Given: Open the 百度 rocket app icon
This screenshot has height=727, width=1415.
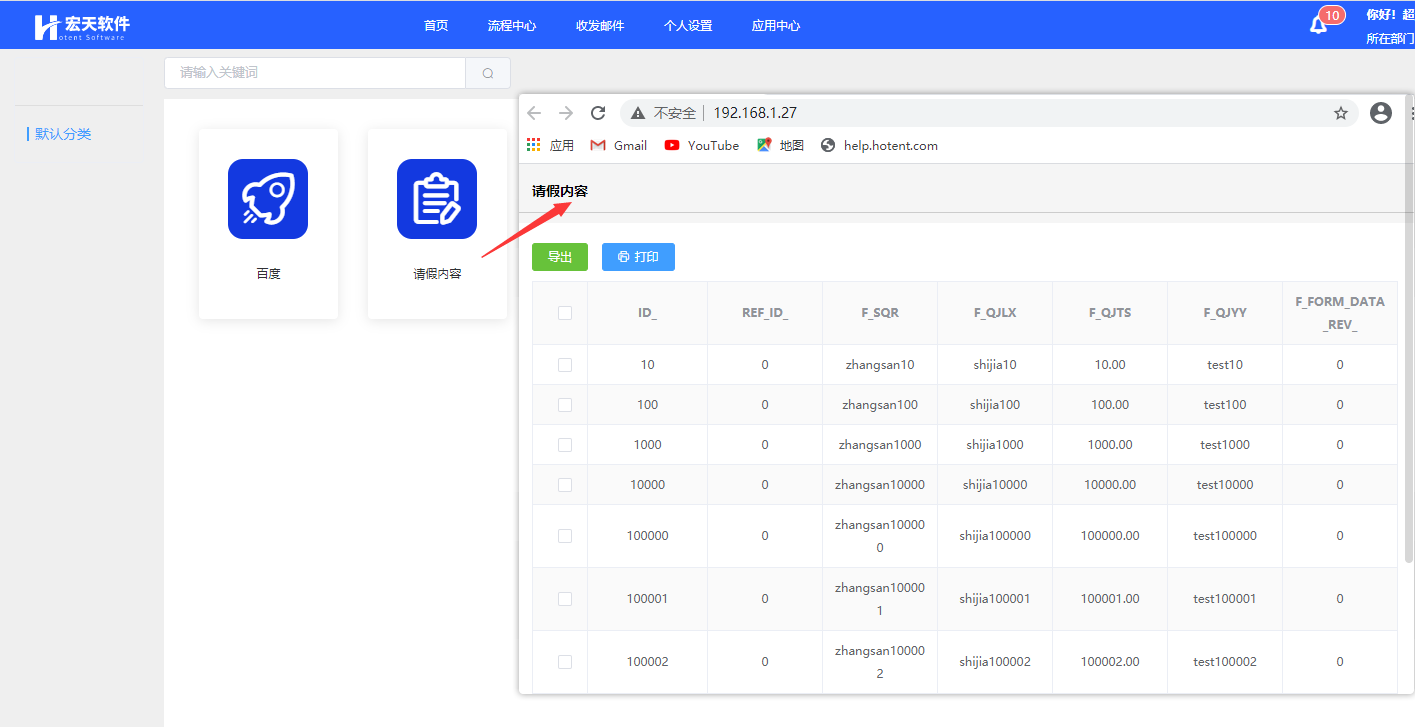Looking at the screenshot, I should [x=268, y=199].
